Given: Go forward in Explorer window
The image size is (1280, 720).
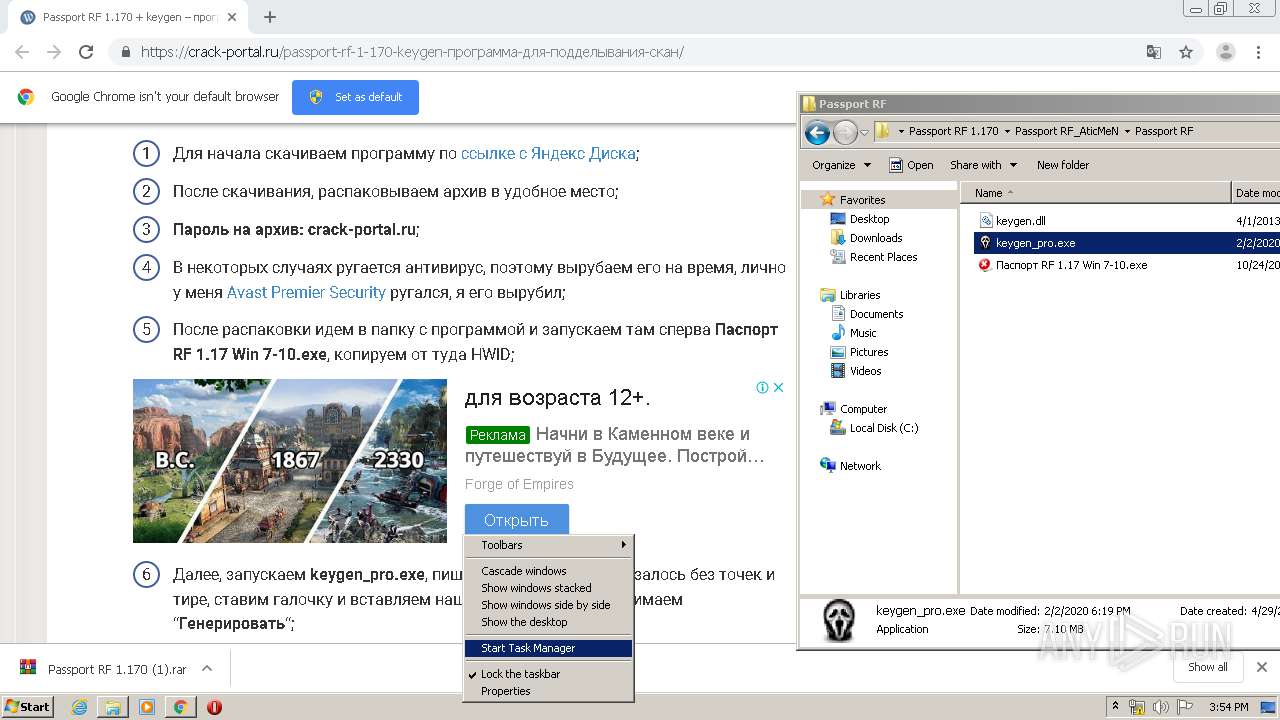Looking at the screenshot, I should [845, 132].
